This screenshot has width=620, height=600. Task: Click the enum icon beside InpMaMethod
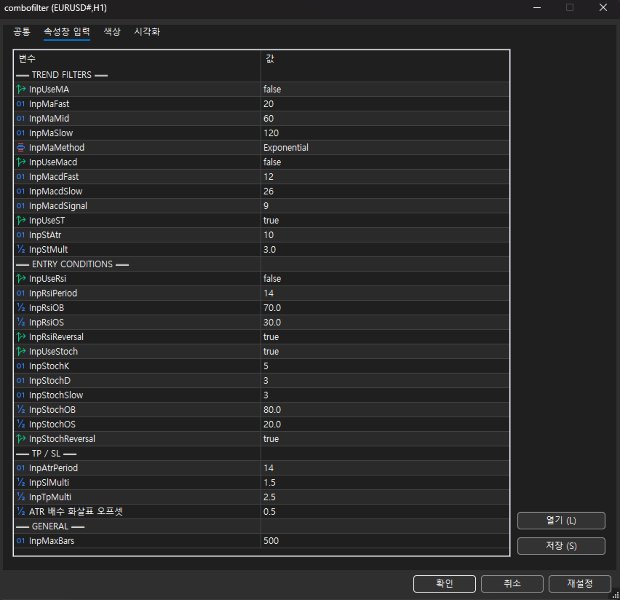(x=21, y=148)
